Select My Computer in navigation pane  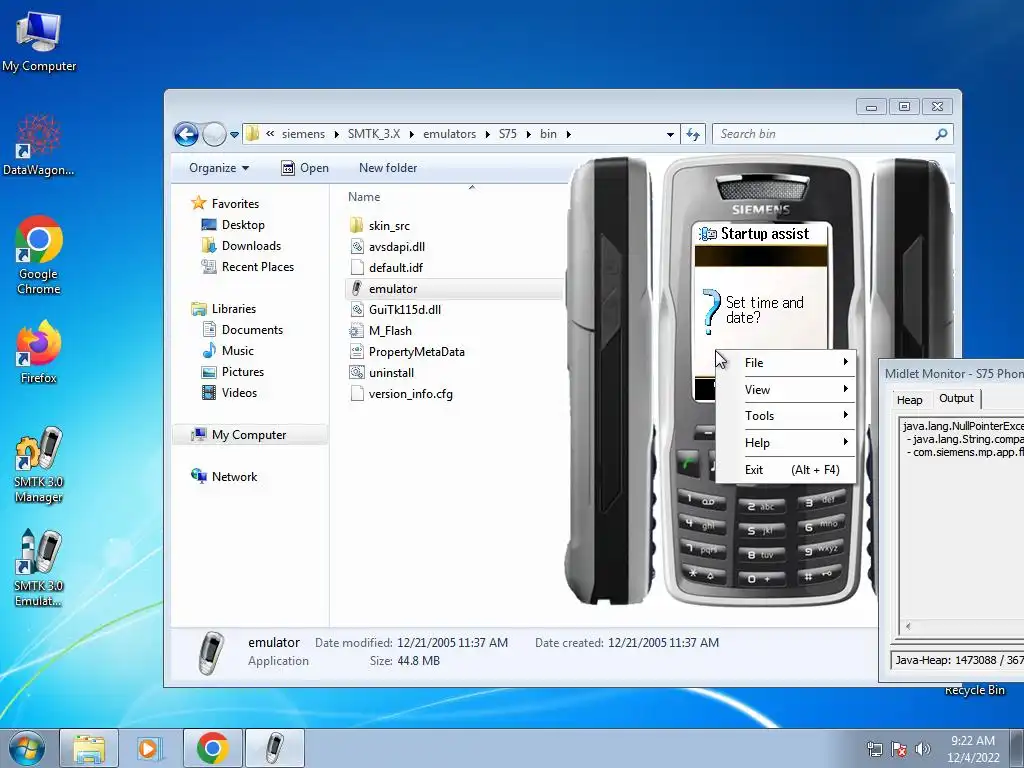pyautogui.click(x=249, y=435)
